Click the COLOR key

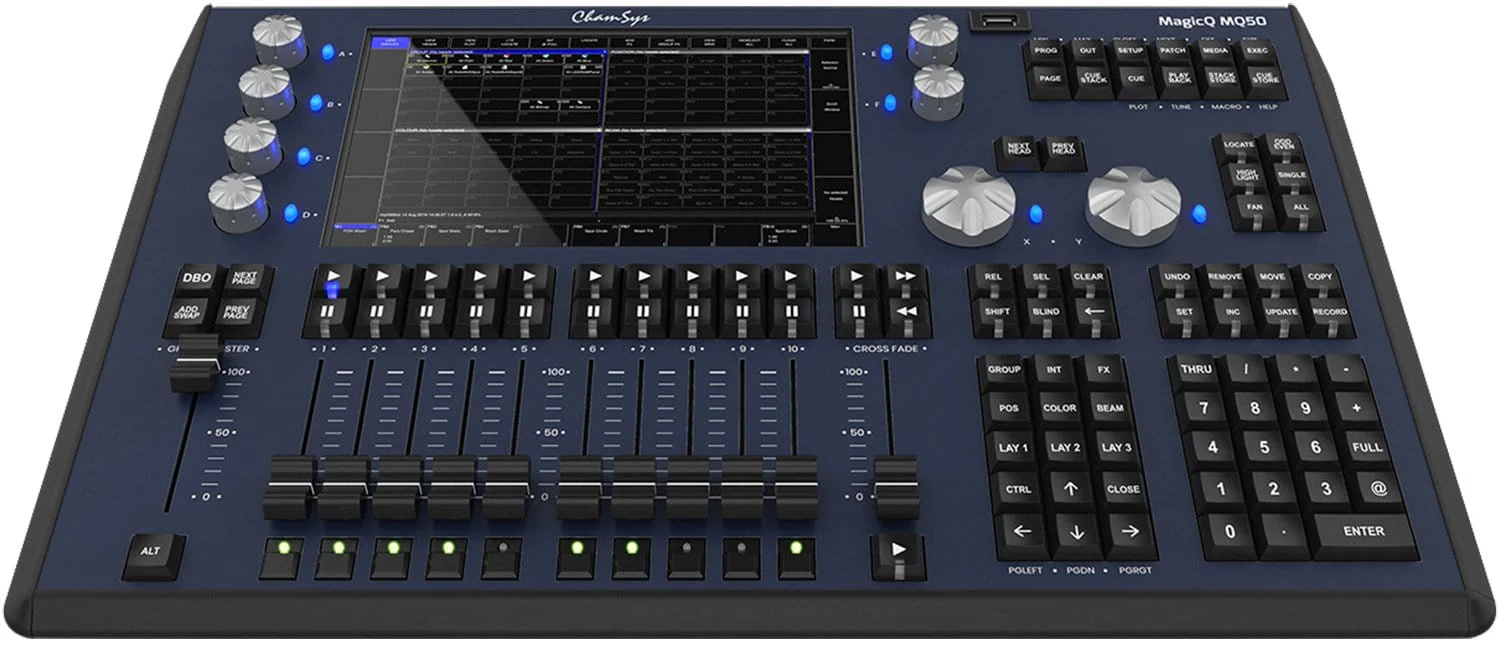pos(1060,408)
